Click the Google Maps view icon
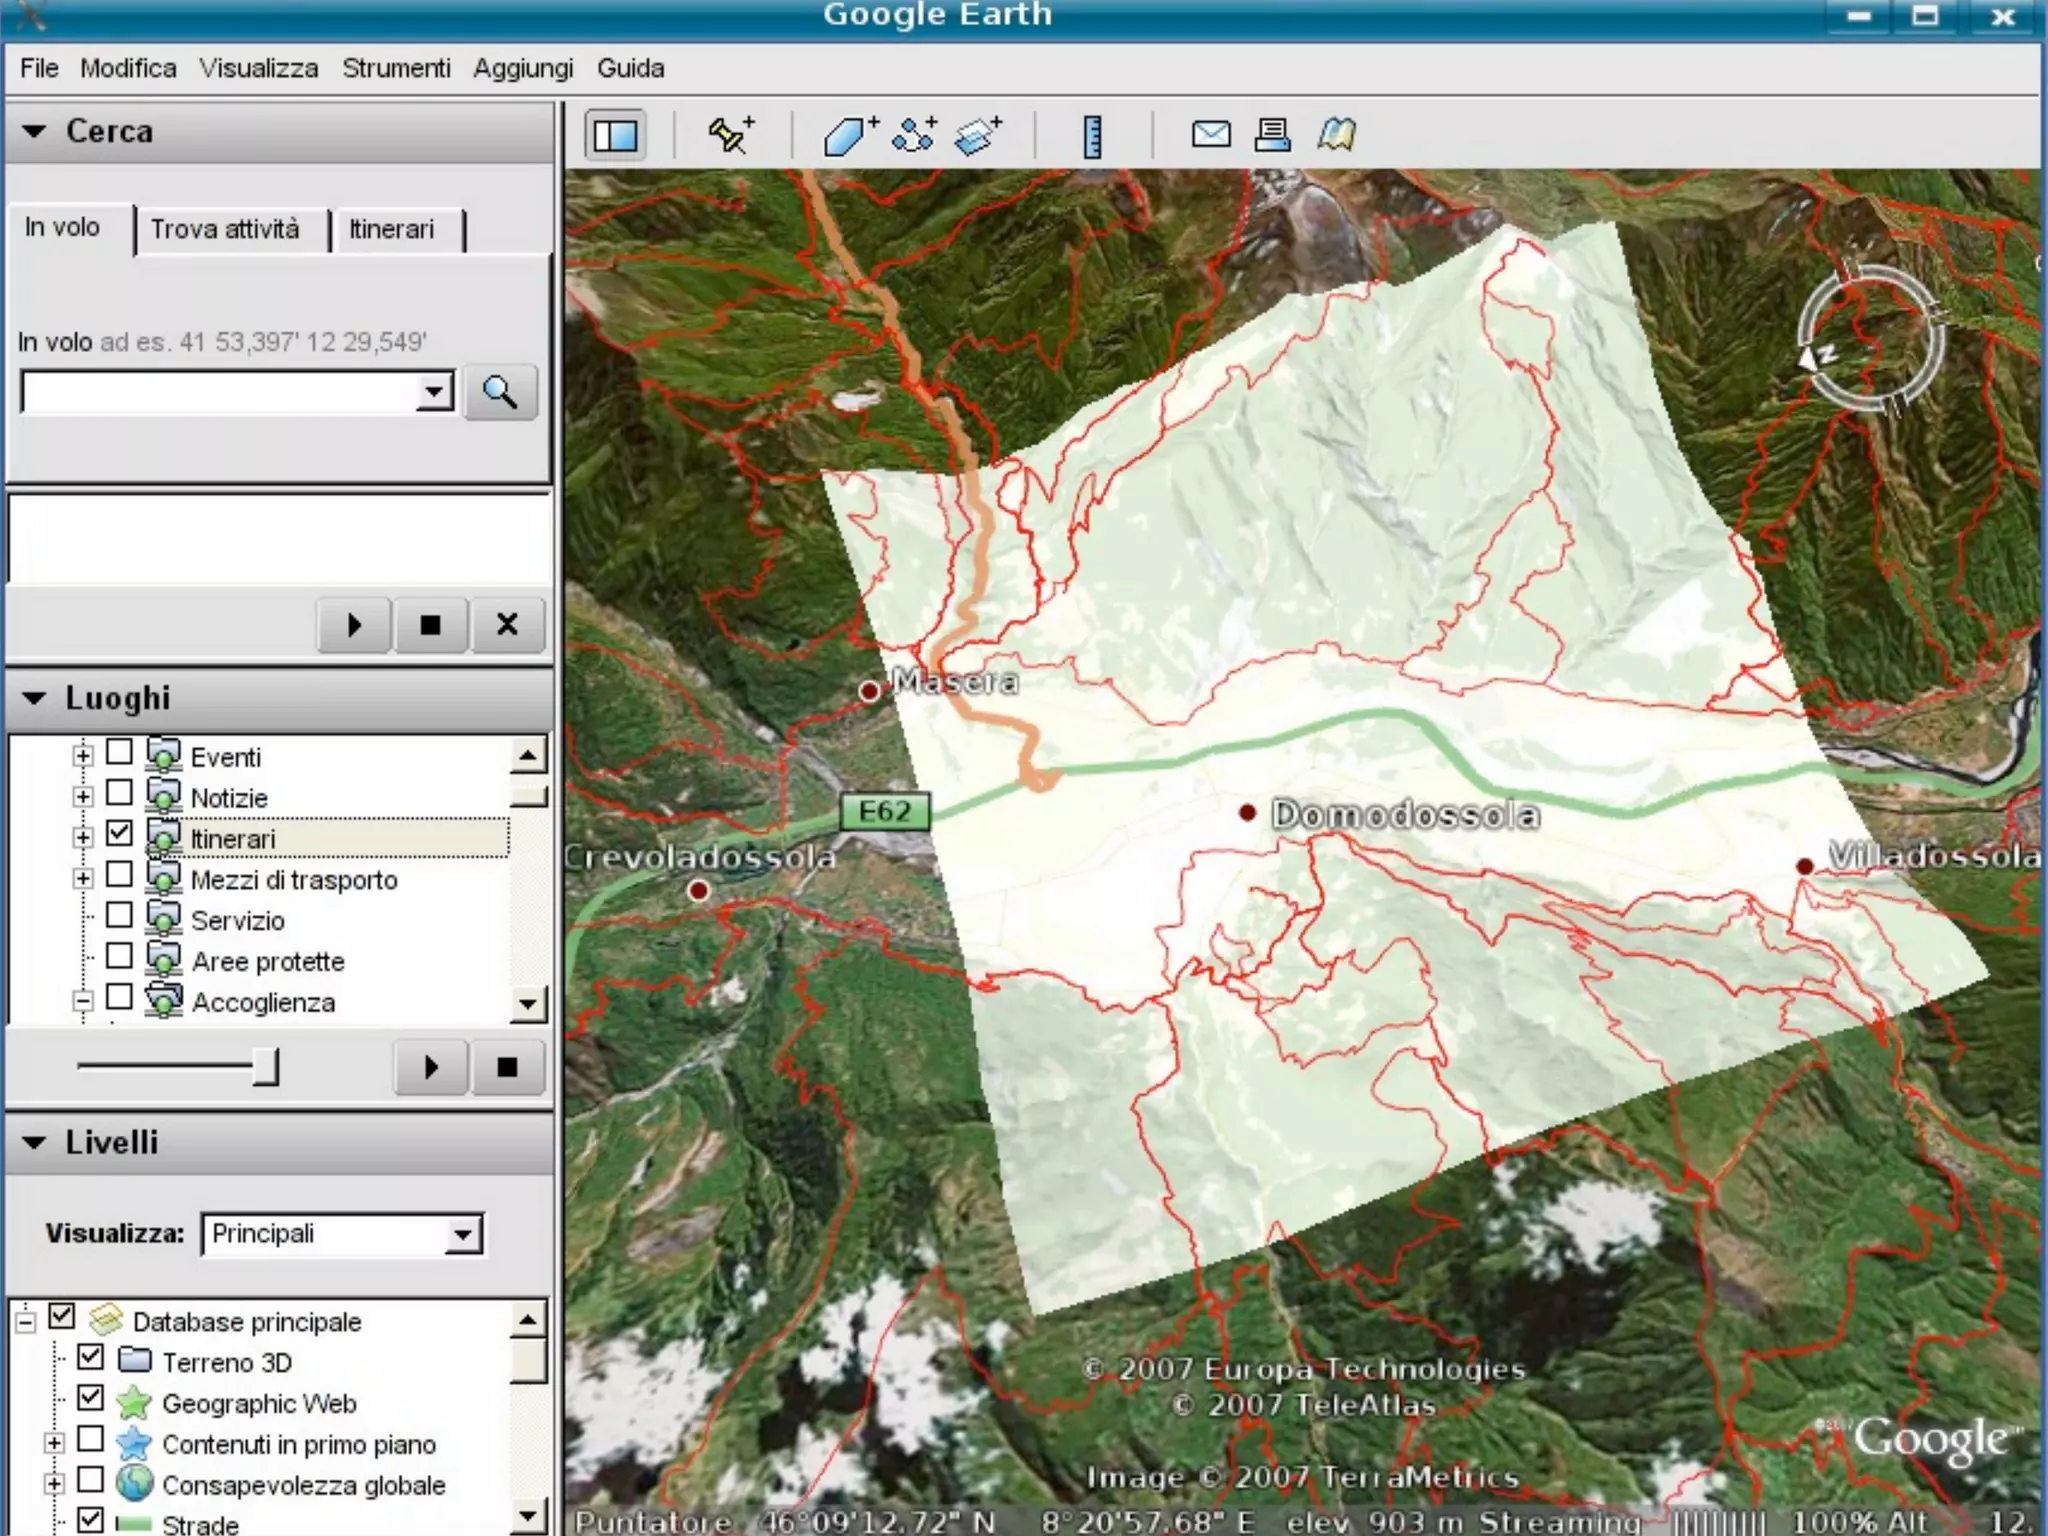 coord(1336,134)
